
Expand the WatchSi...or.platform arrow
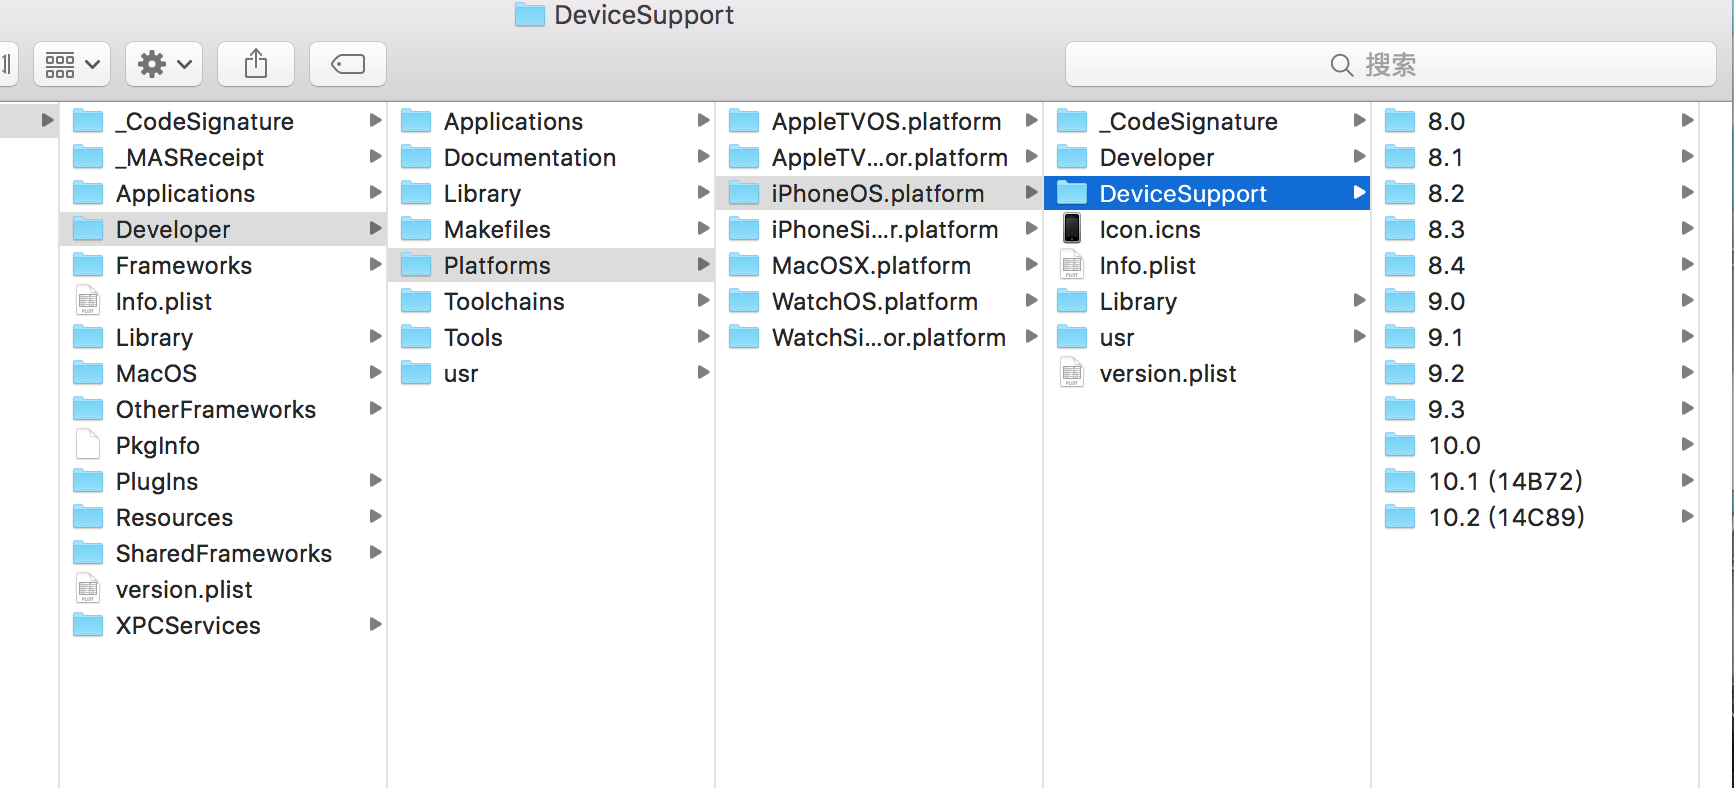1031,336
